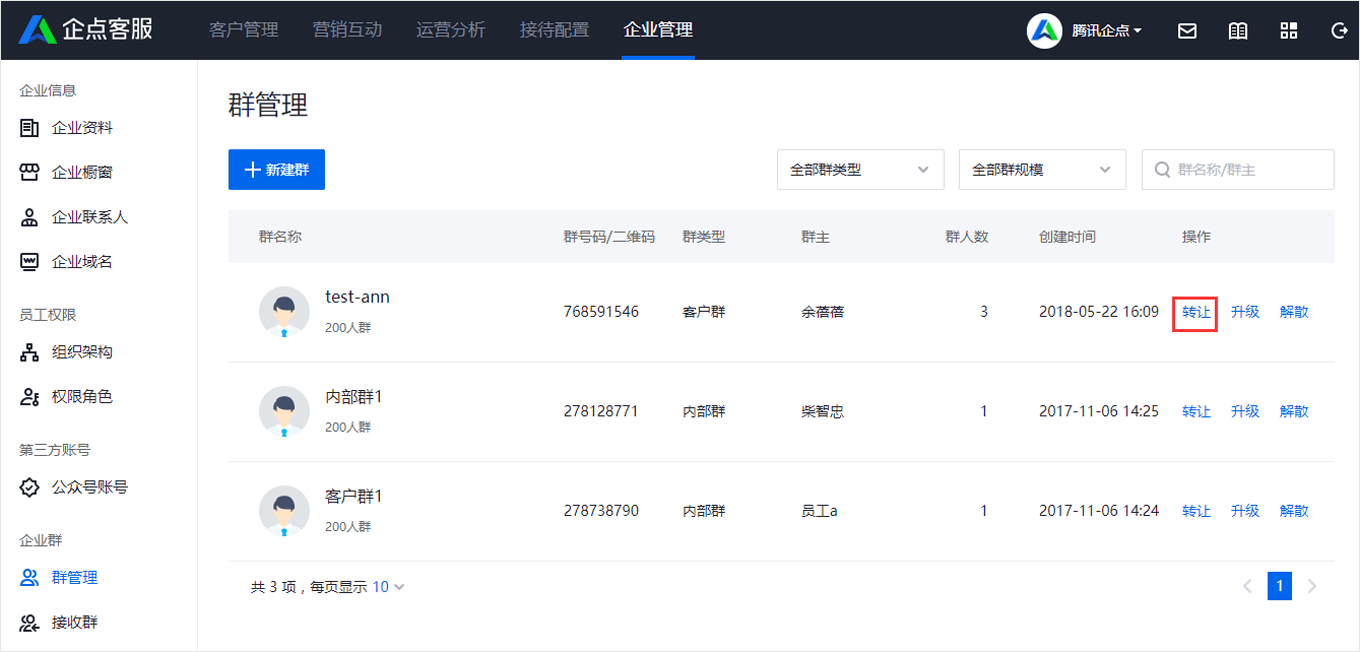Image resolution: width=1360 pixels, height=652 pixels.
Task: Focus the 群名称/群主 search field
Action: point(1238,170)
